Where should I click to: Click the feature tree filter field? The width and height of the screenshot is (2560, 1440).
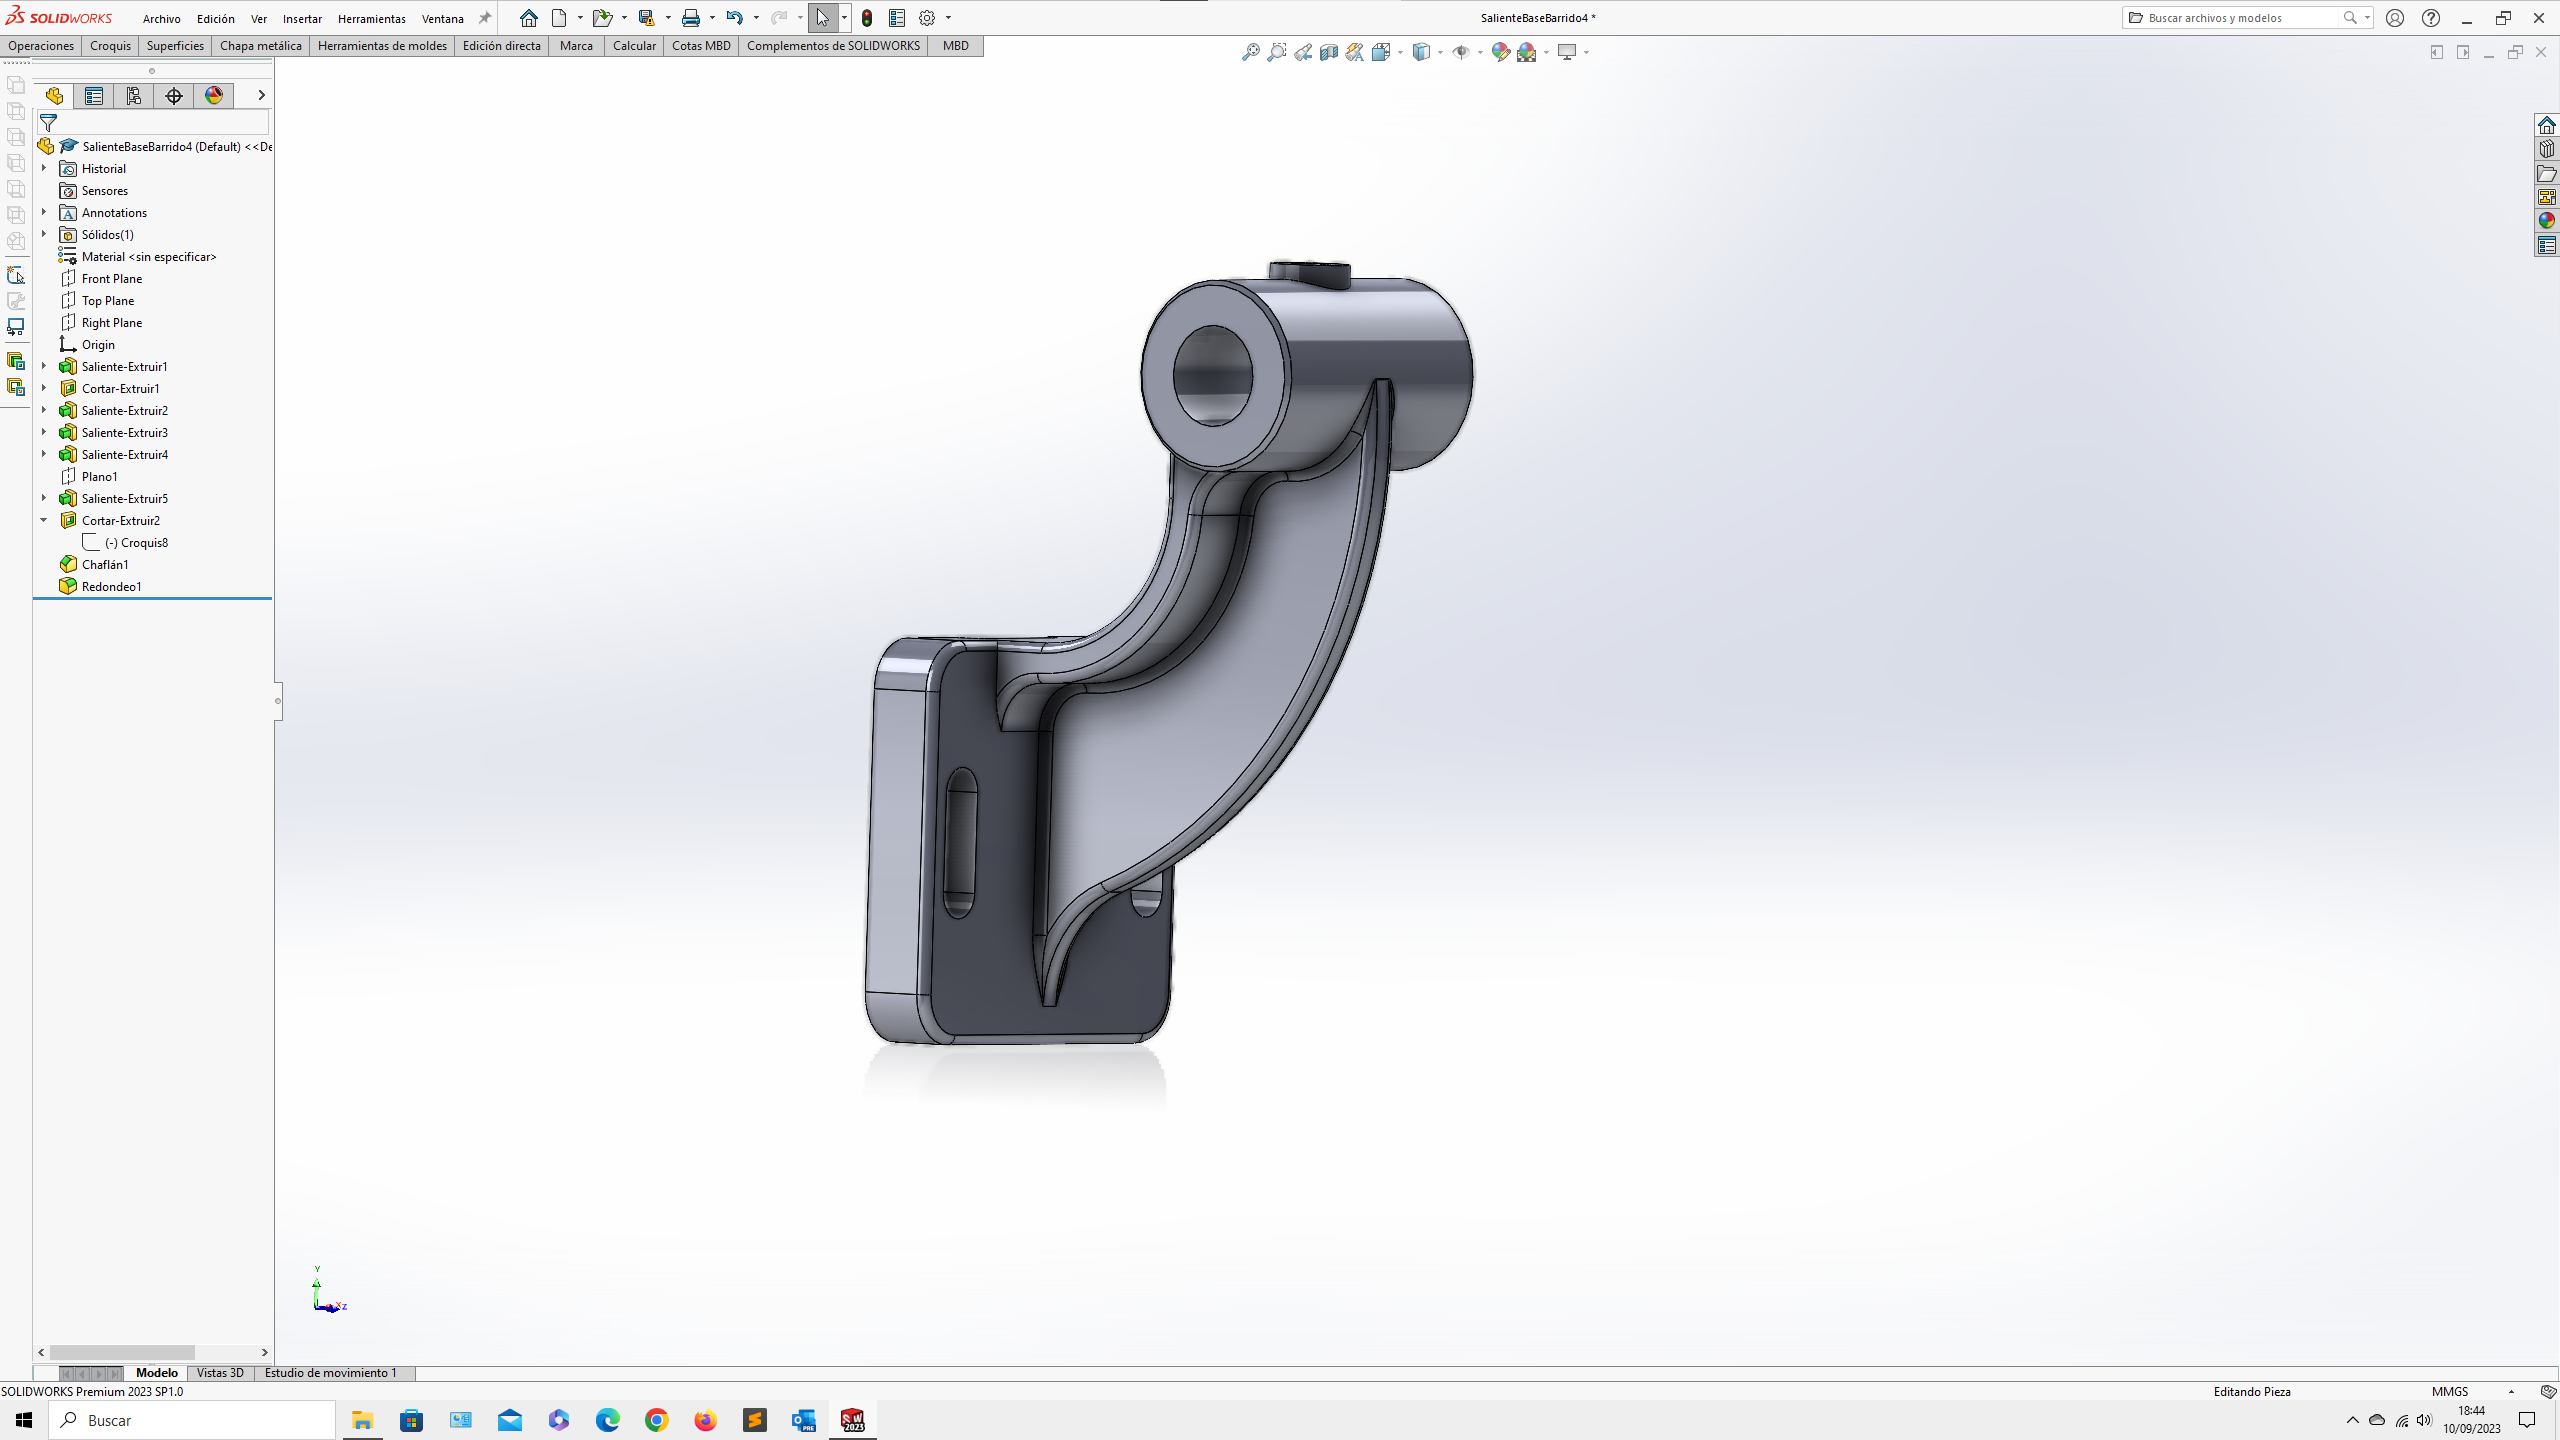coord(153,122)
